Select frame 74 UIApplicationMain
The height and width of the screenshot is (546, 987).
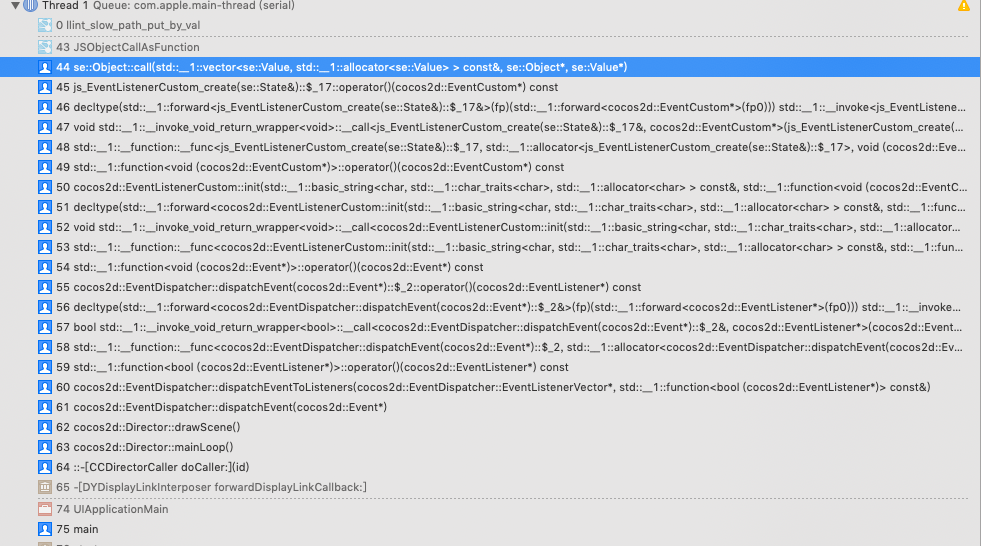pyautogui.click(x=112, y=509)
